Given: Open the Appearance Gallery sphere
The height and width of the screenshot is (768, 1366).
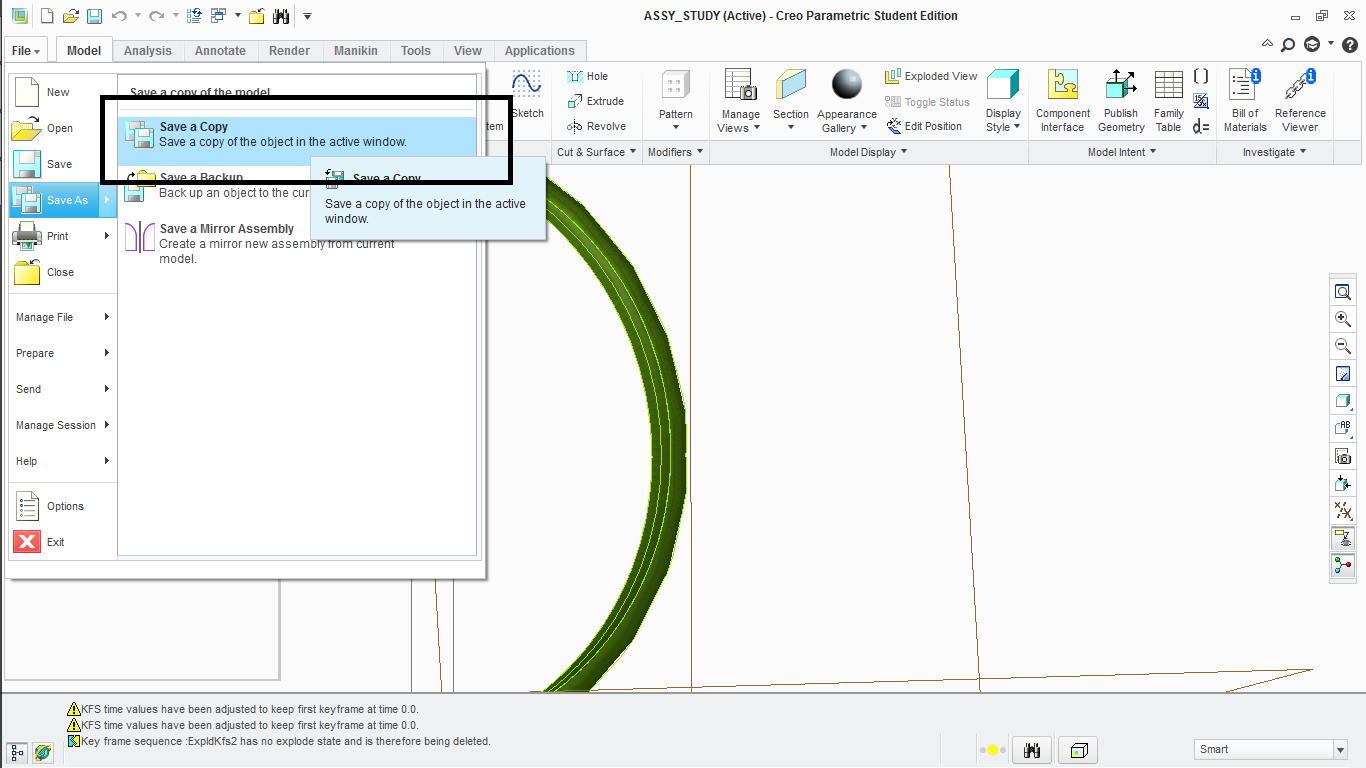Looking at the screenshot, I should 846,85.
